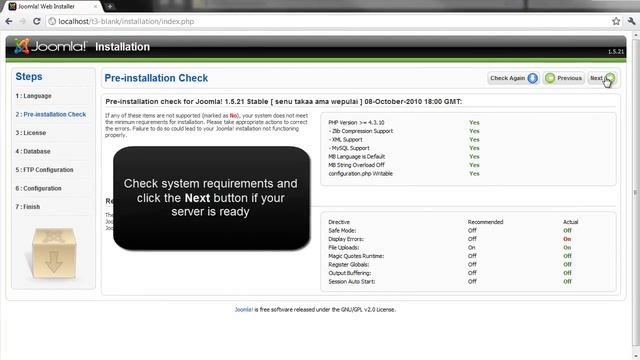Select the Joomla! Web Installer tab

pos(51,7)
